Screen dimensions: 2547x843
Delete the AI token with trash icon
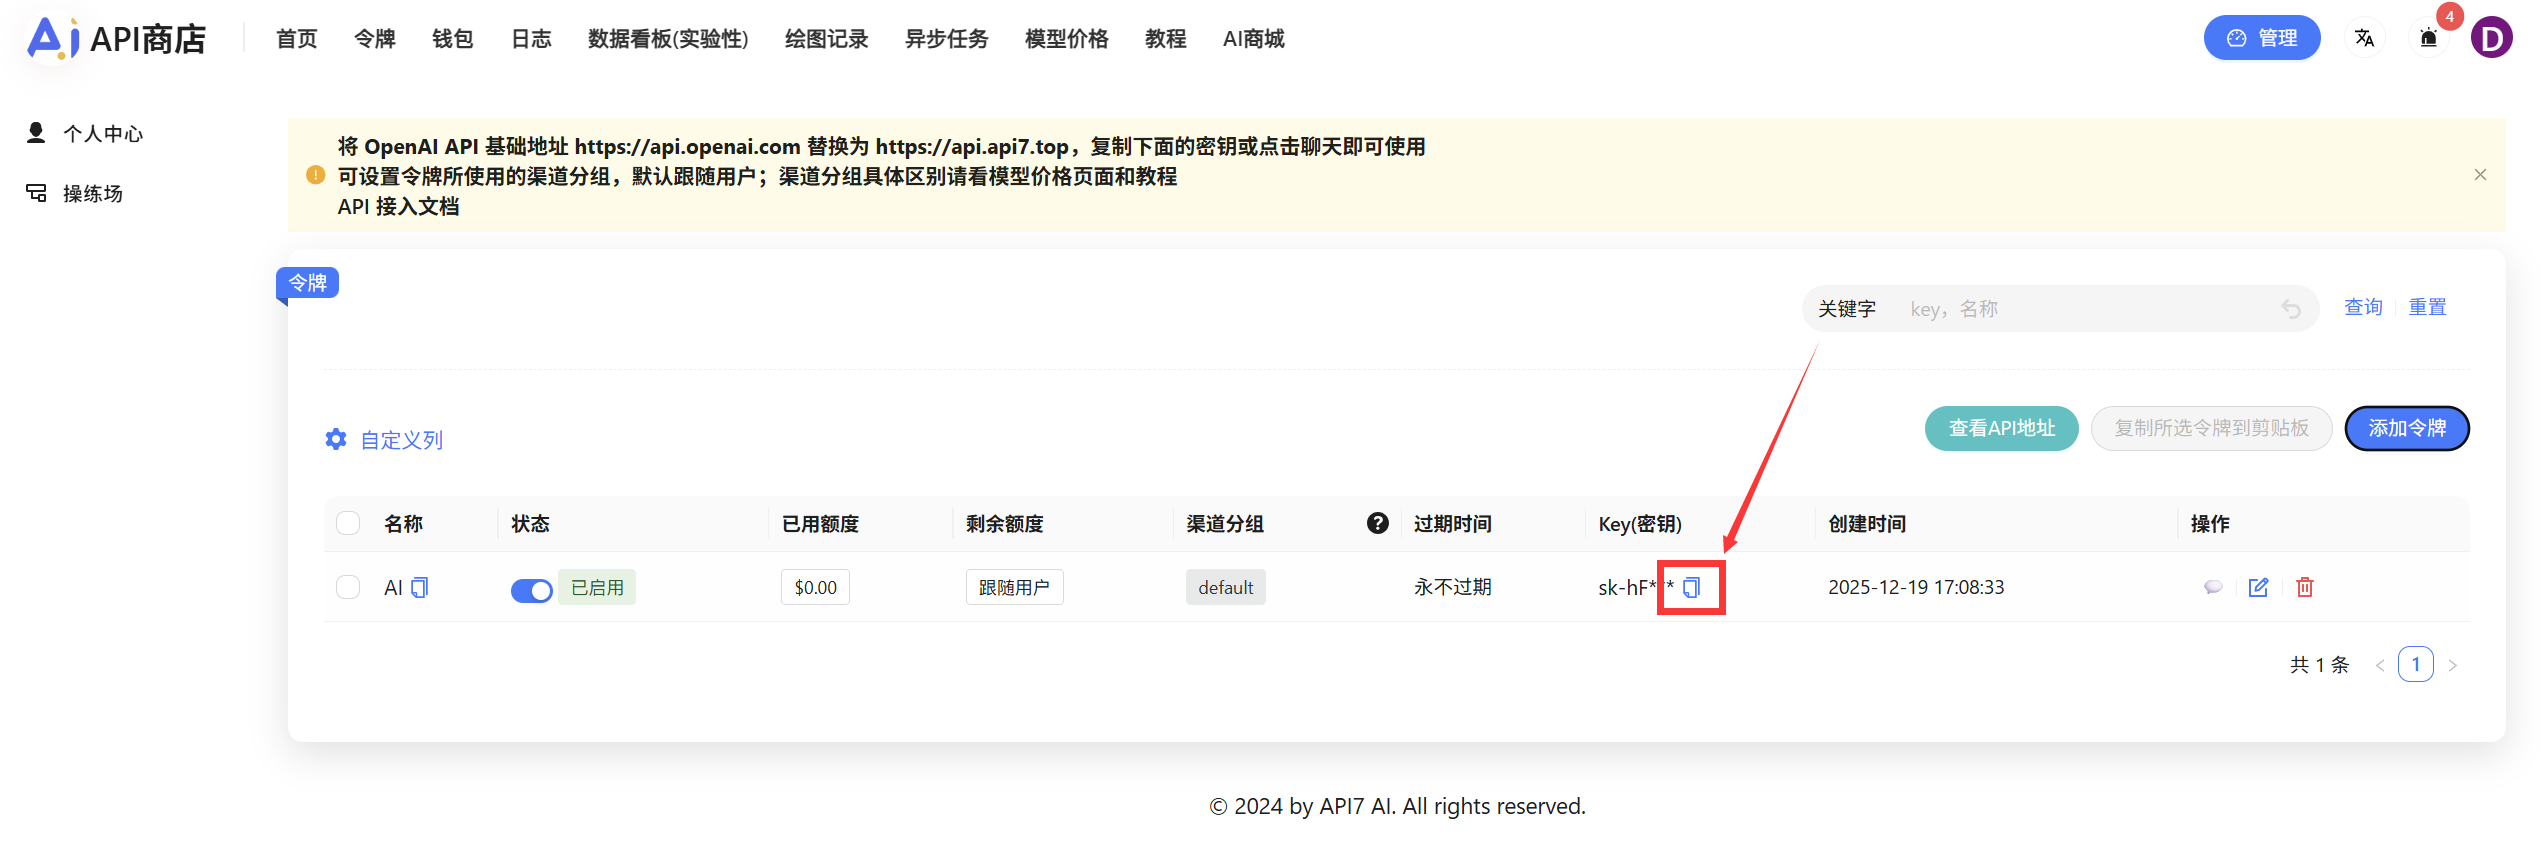pos(2305,588)
